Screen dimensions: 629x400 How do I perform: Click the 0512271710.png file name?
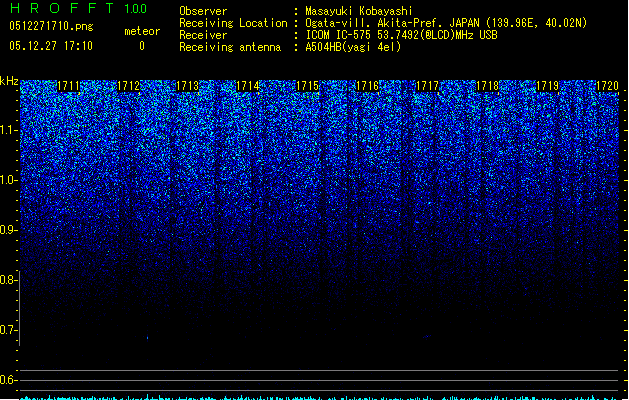(x=51, y=26)
